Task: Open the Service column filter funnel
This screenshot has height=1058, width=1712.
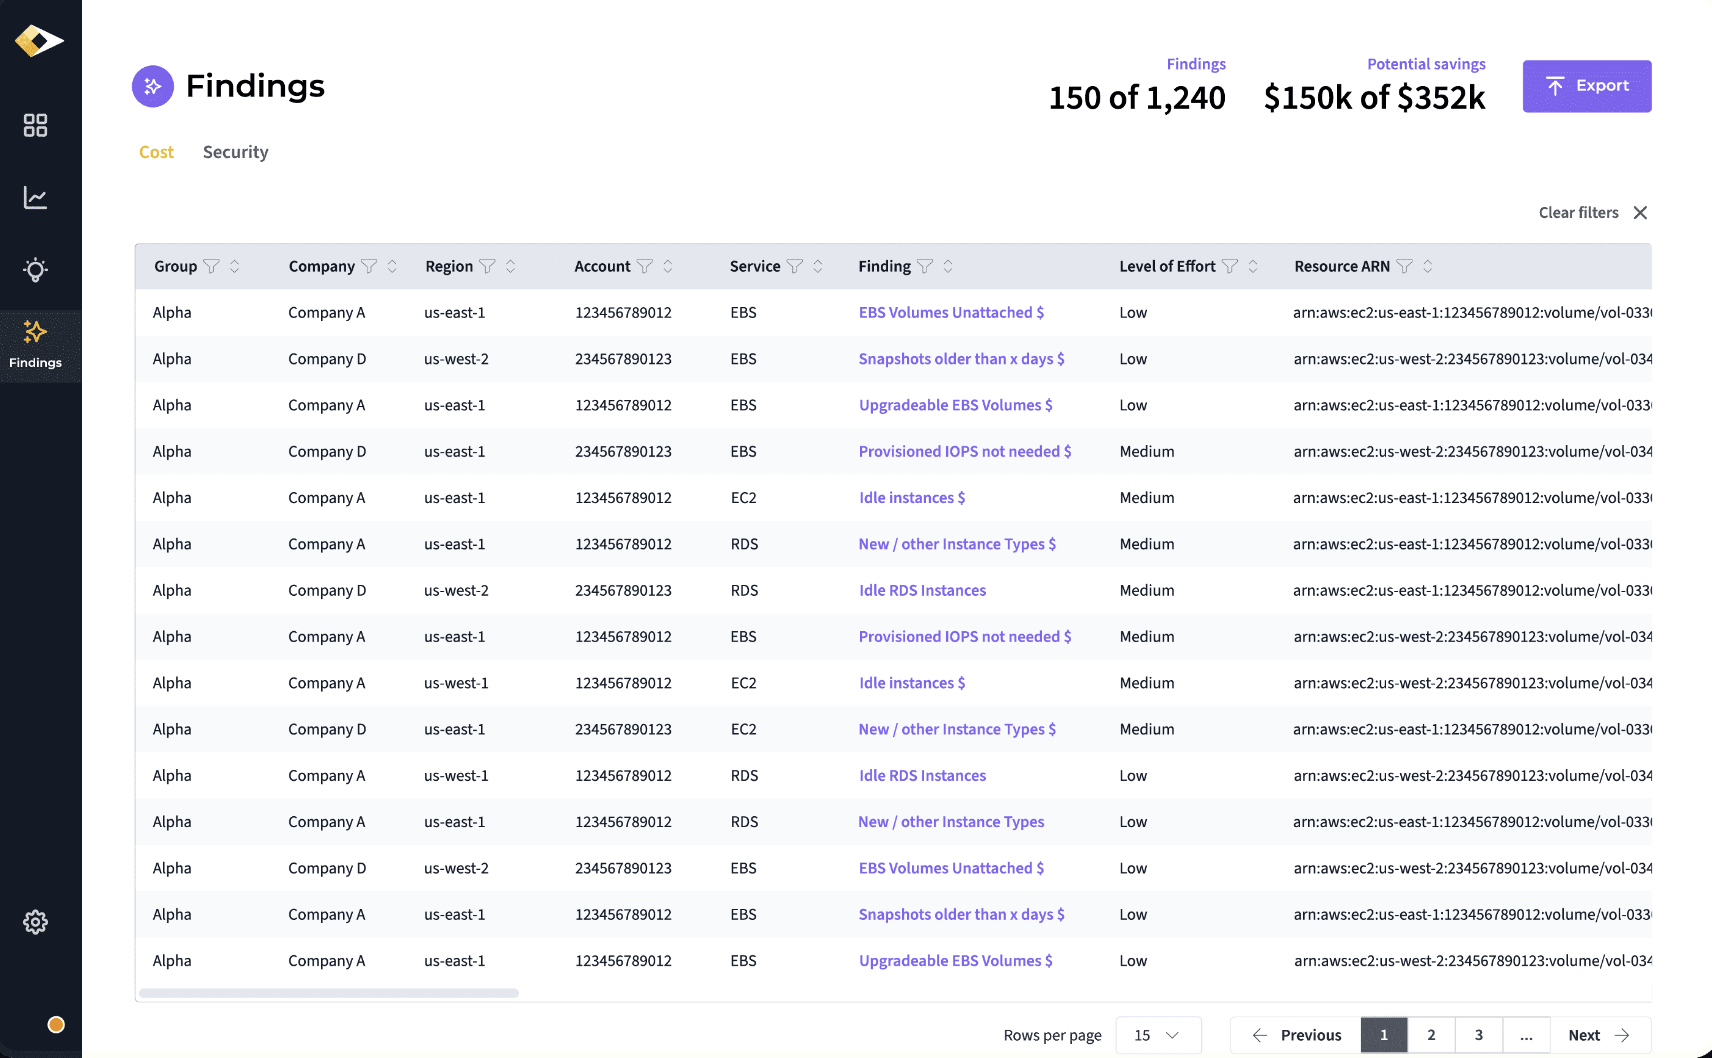Action: coord(796,266)
